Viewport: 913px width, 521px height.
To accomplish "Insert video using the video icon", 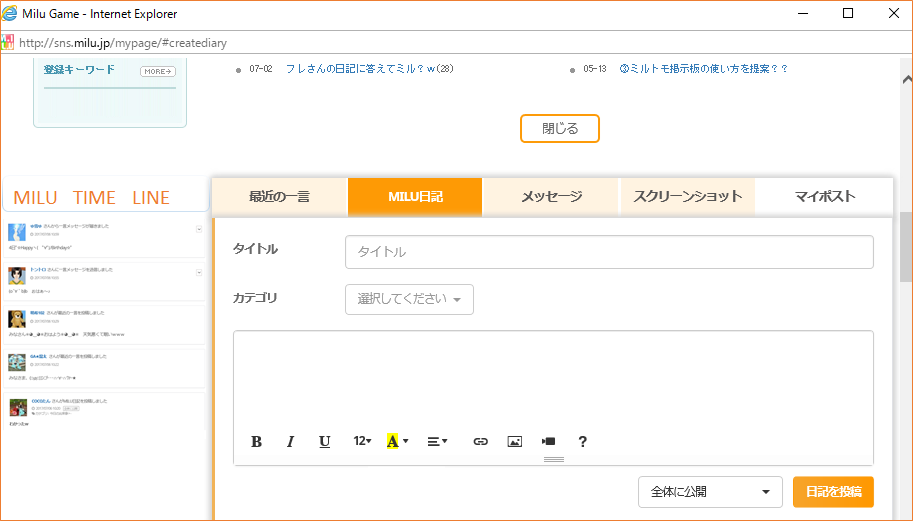I will 548,441.
